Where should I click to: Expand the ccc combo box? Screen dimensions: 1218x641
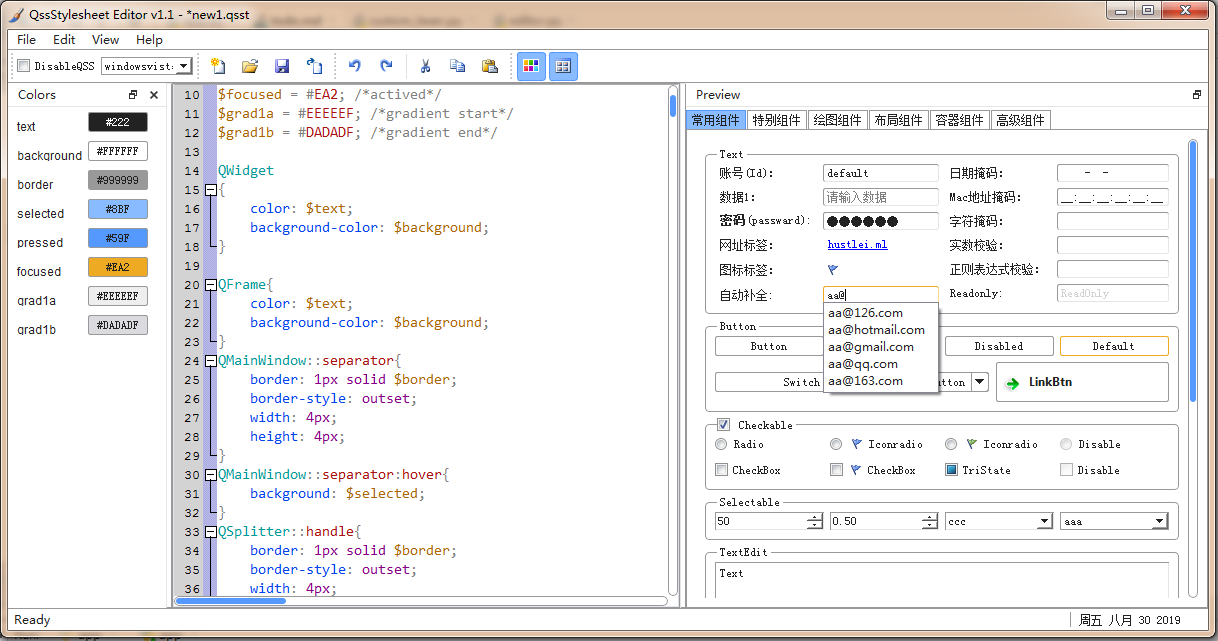tap(1044, 521)
